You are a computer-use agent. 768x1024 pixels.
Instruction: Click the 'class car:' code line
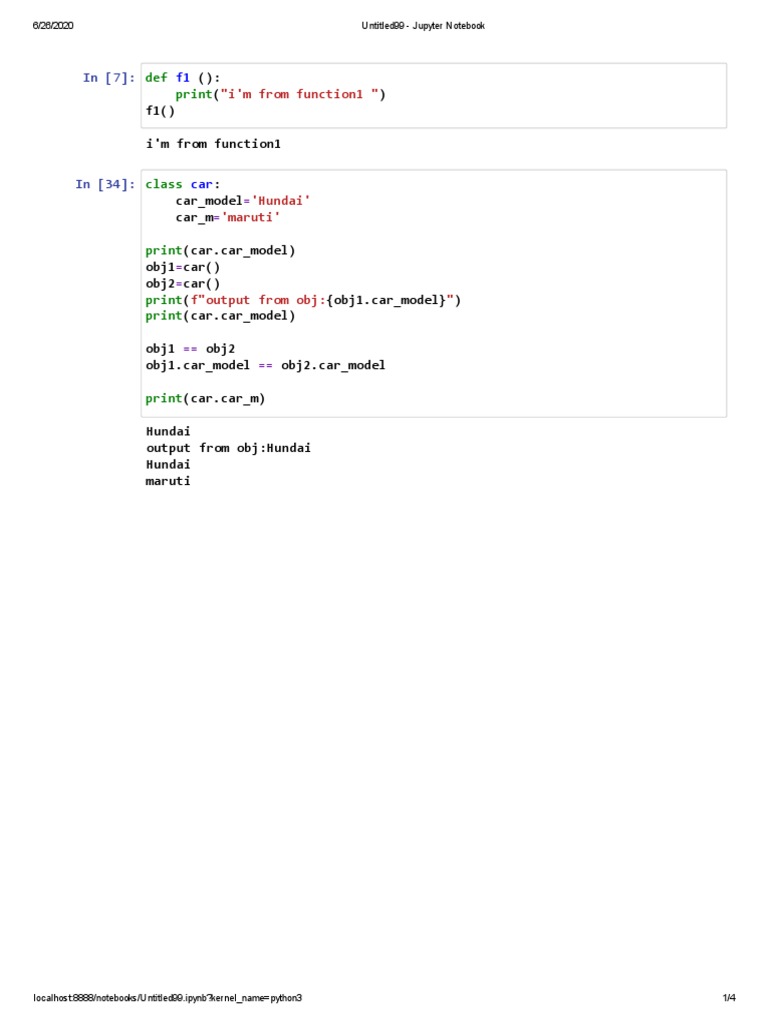tap(183, 184)
